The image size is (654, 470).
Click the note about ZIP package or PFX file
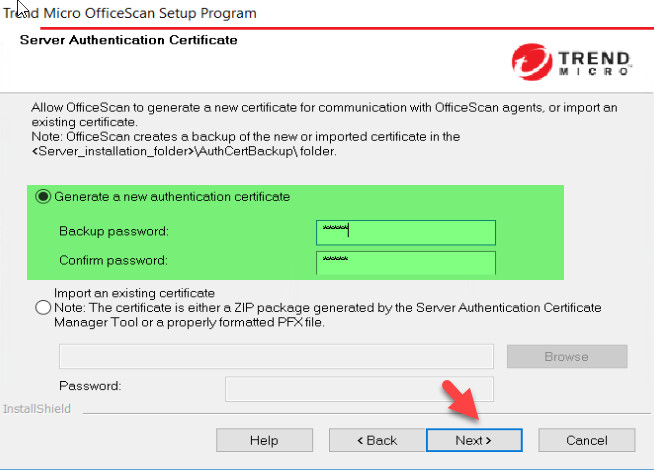pyautogui.click(x=327, y=315)
